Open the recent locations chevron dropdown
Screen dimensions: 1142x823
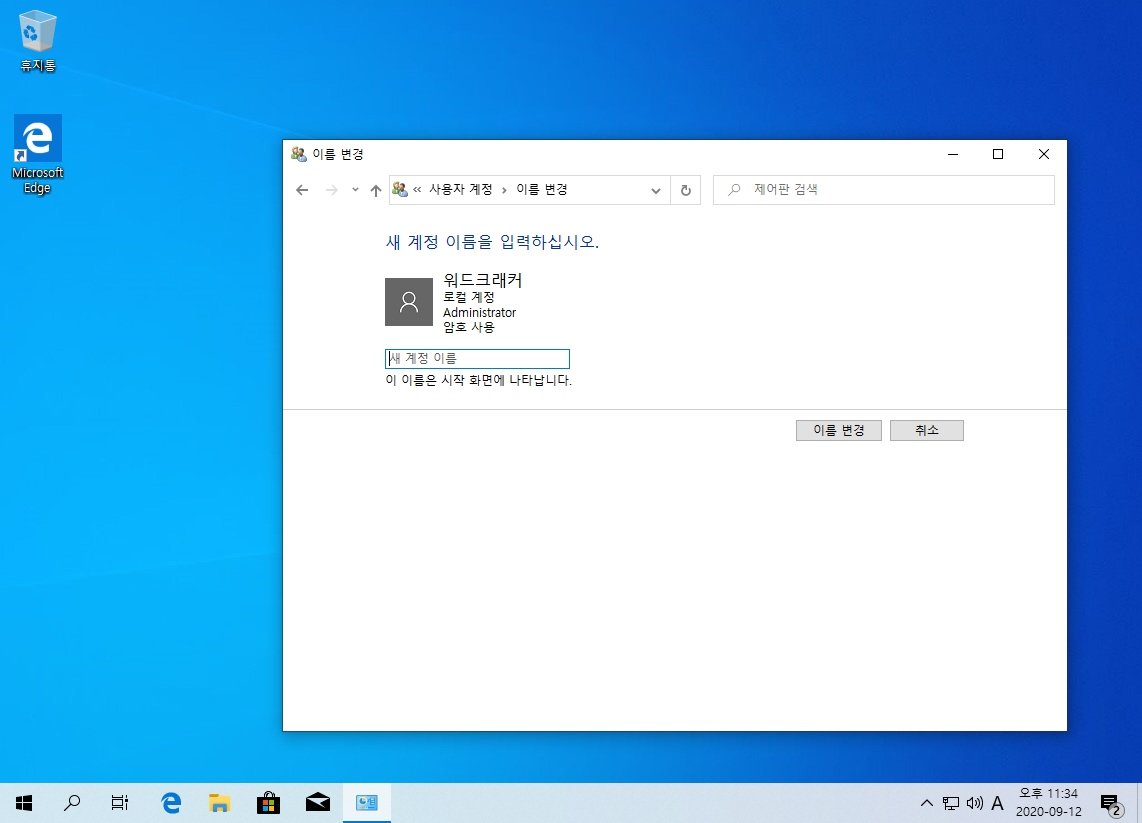(x=355, y=190)
